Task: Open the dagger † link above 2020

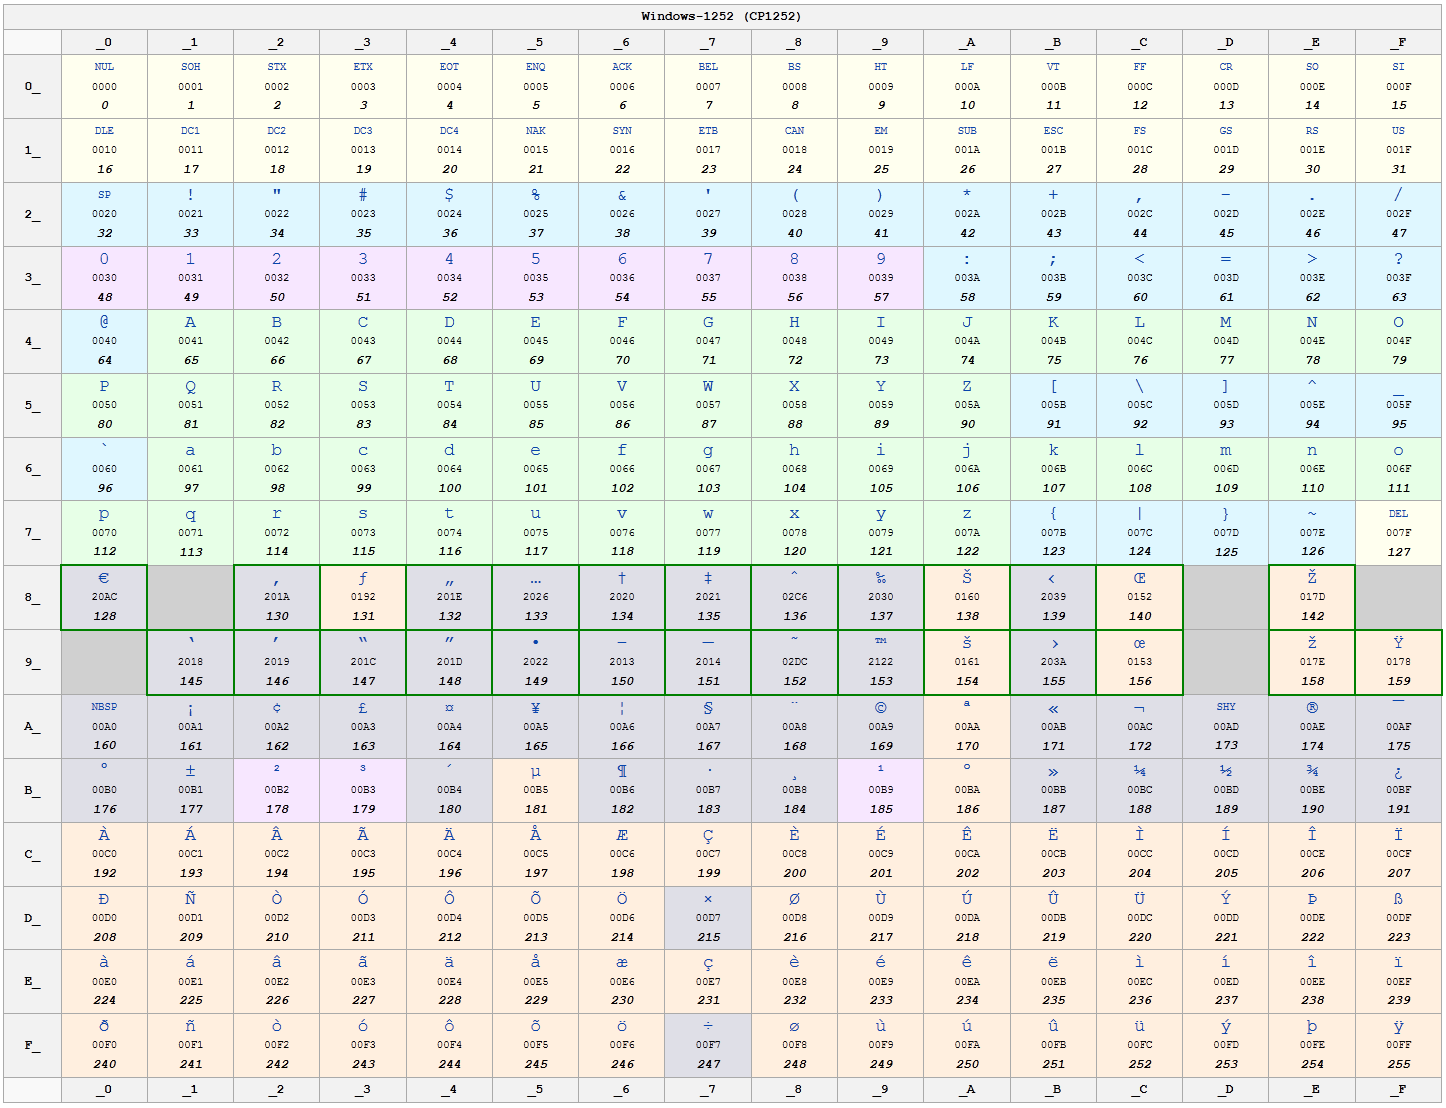Action: click(622, 578)
